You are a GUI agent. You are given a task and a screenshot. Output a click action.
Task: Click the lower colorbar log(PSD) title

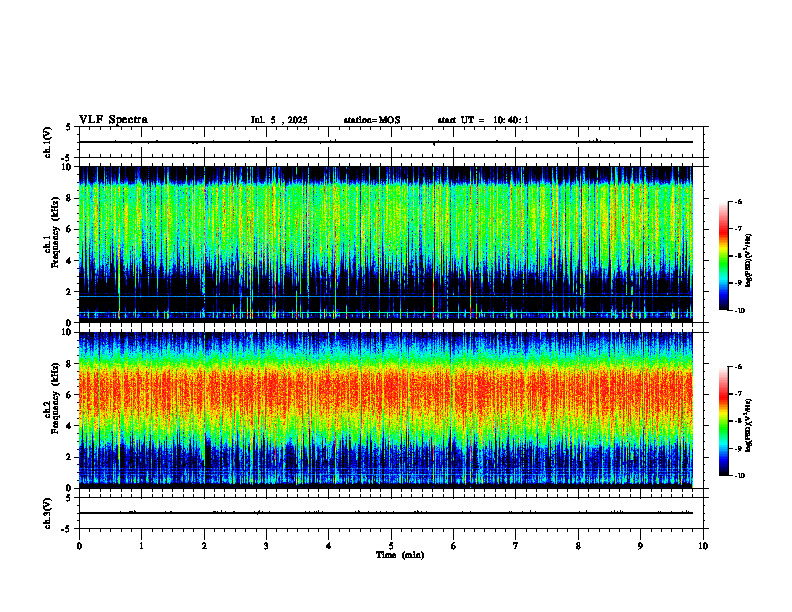coord(749,424)
